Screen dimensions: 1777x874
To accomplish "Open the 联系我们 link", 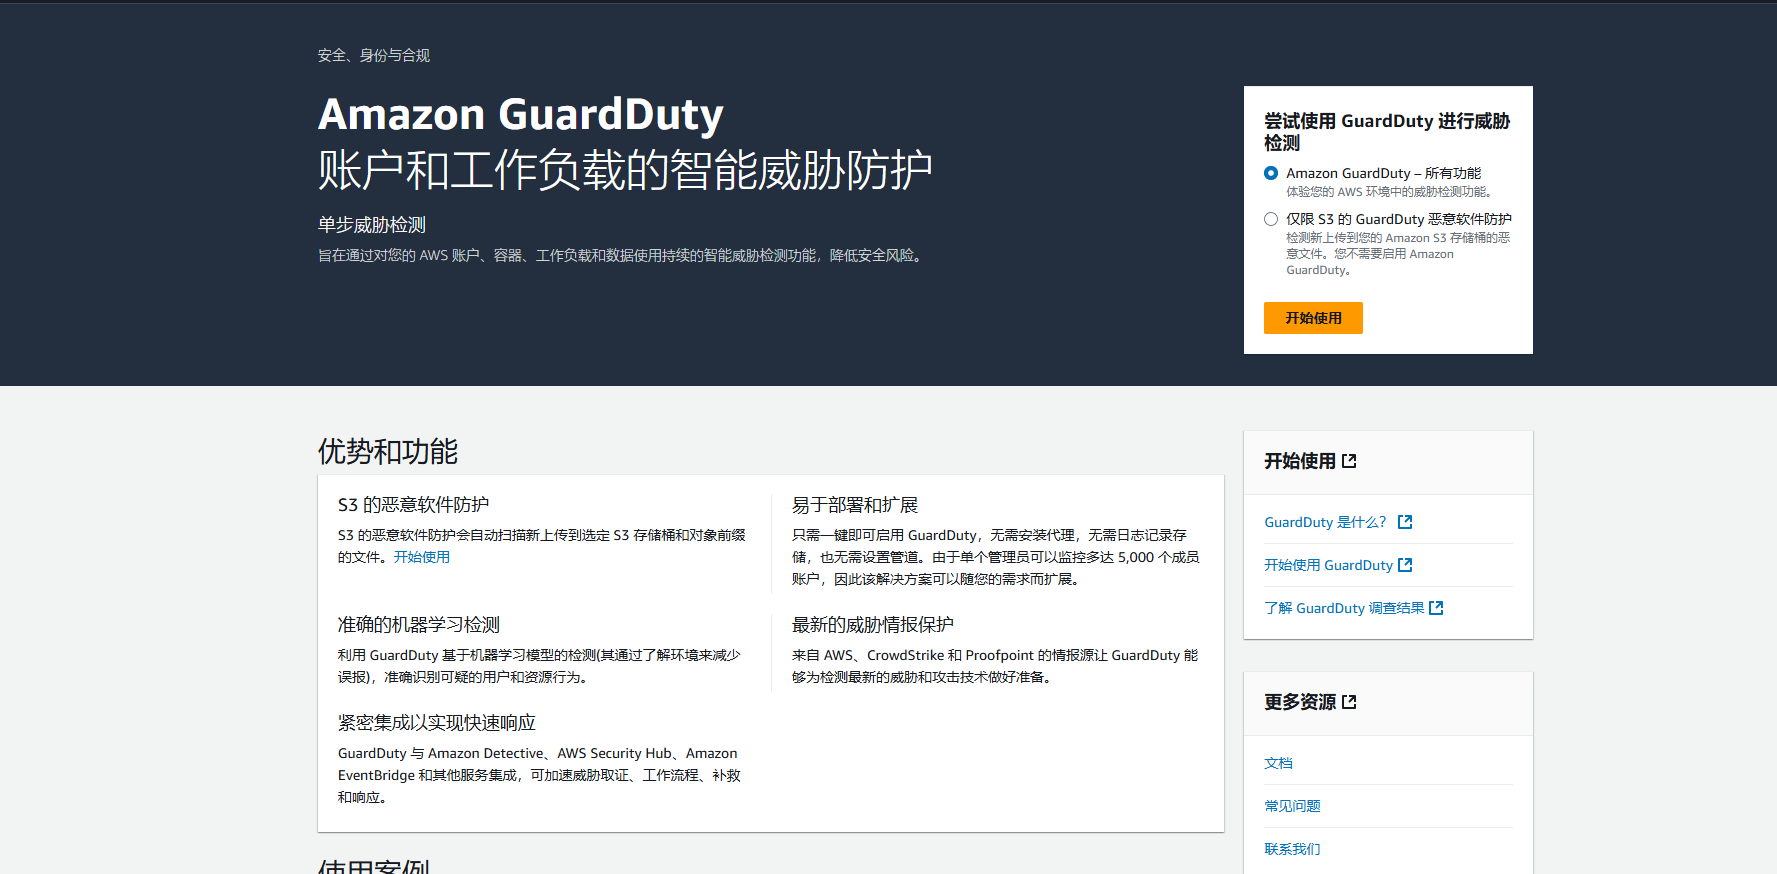I will click(1292, 849).
